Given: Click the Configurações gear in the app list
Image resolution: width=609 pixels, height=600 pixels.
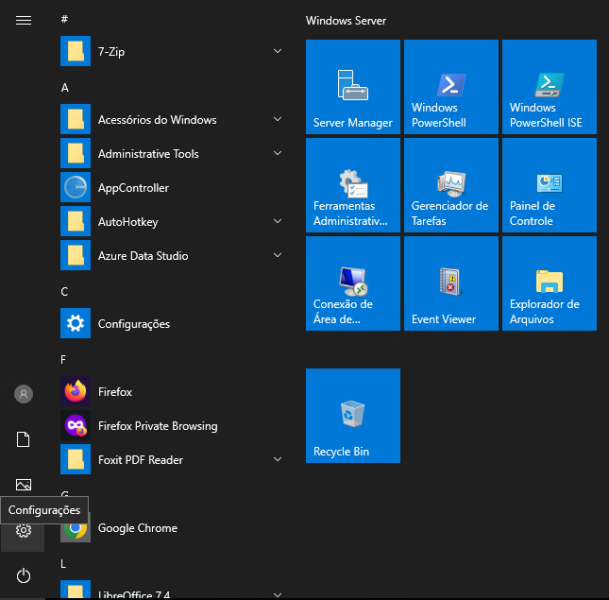Looking at the screenshot, I should (75, 323).
